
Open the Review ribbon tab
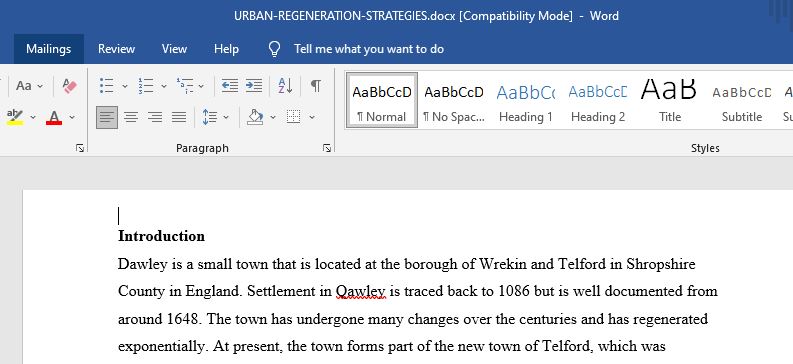pyautogui.click(x=116, y=49)
